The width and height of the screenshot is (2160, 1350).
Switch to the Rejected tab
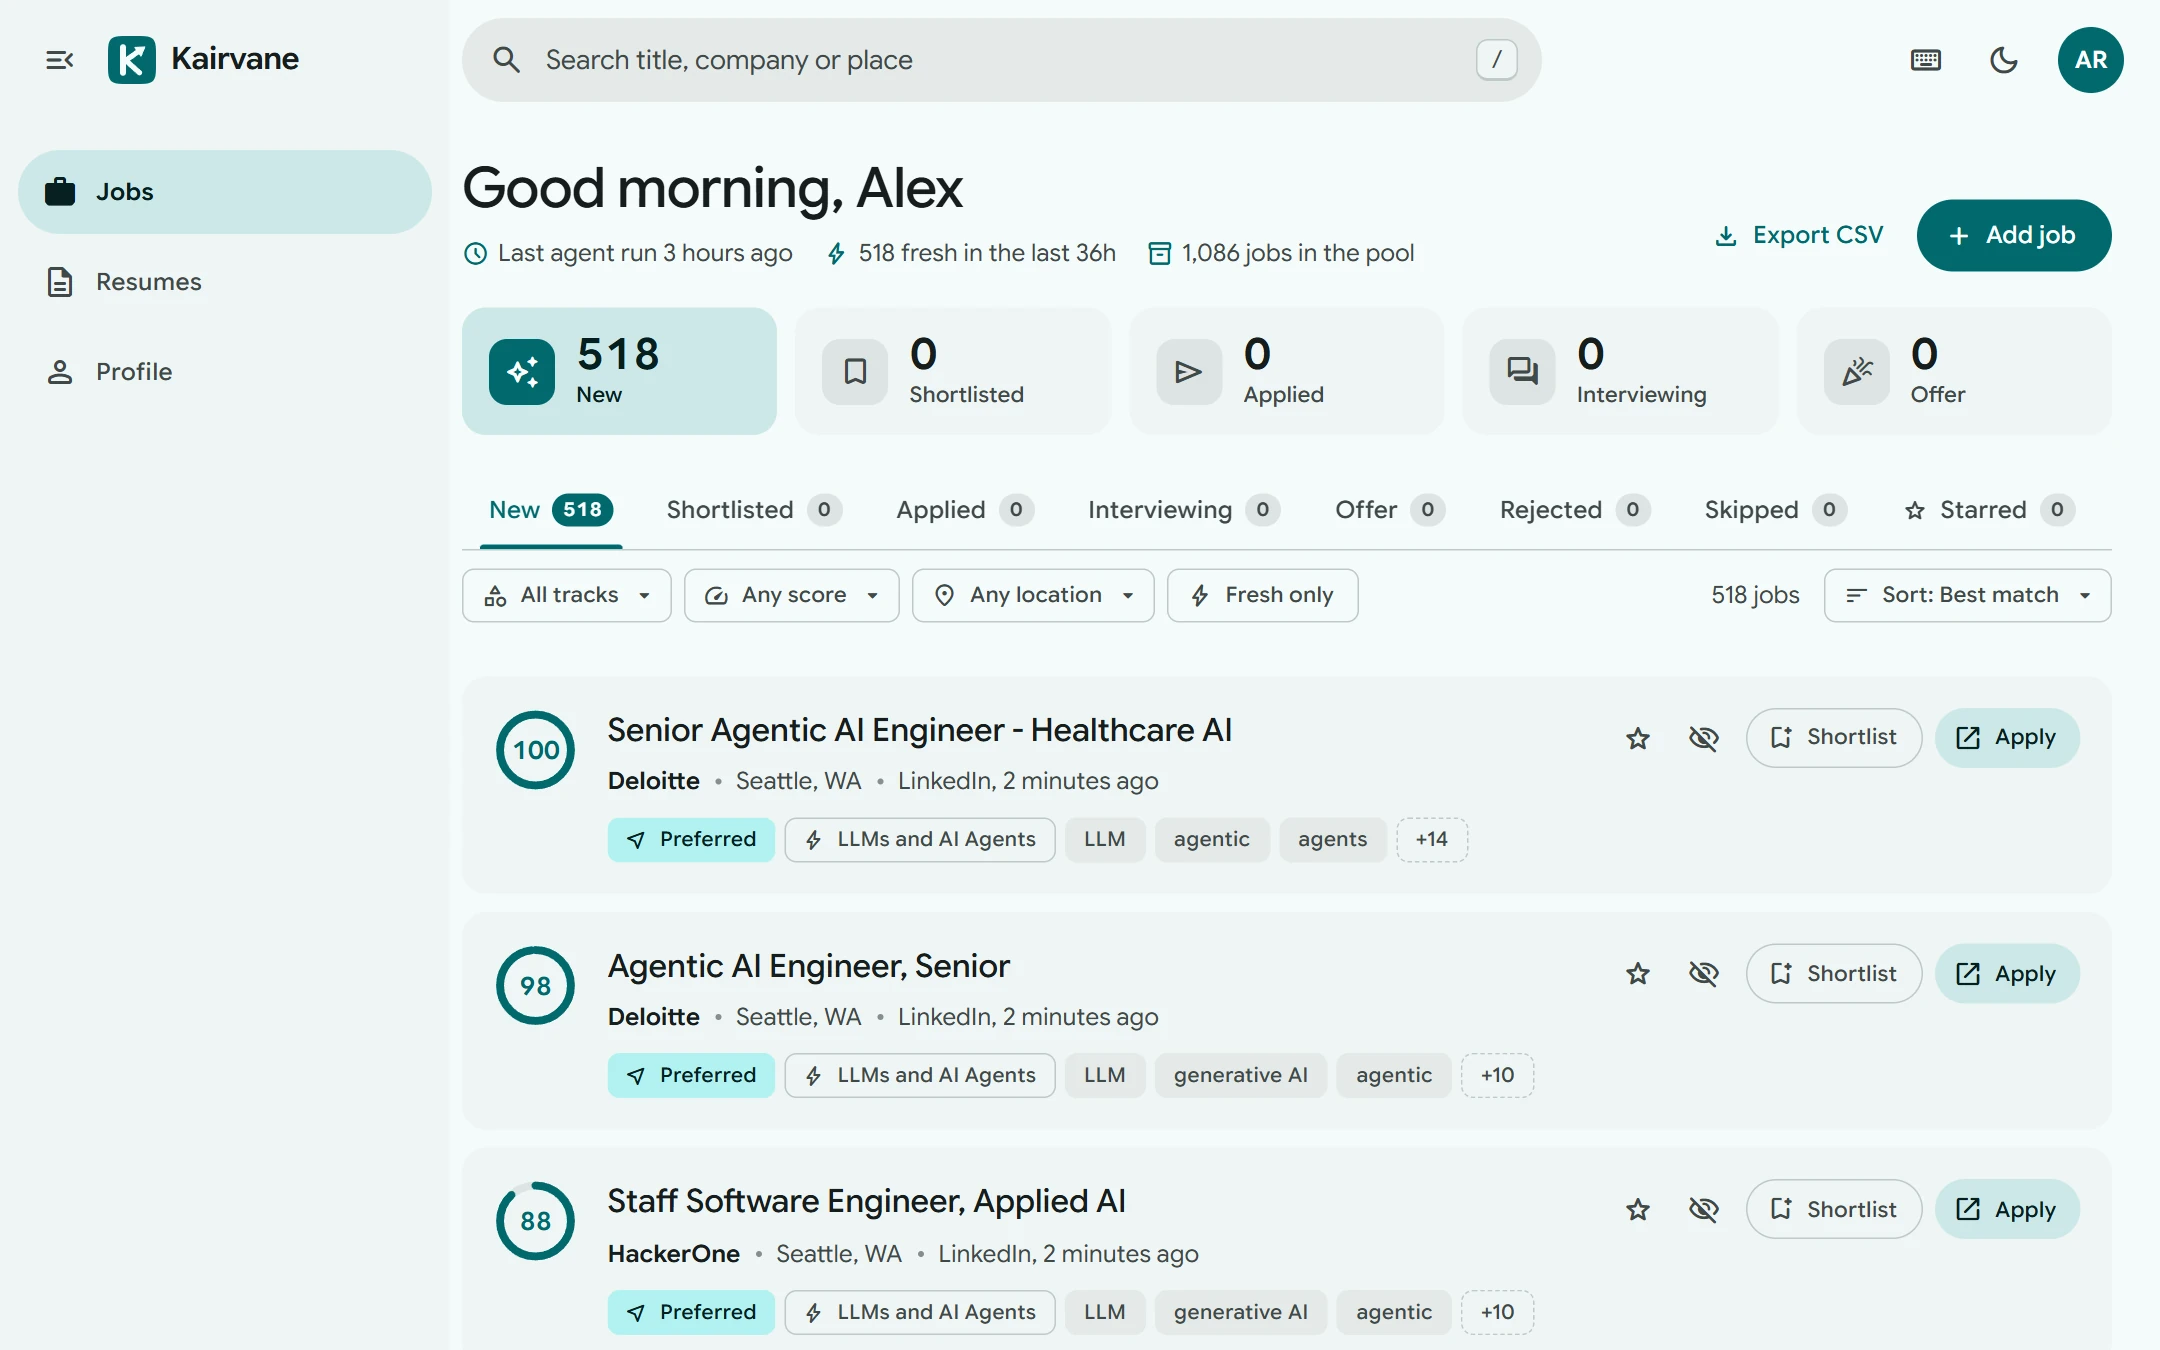(1575, 510)
